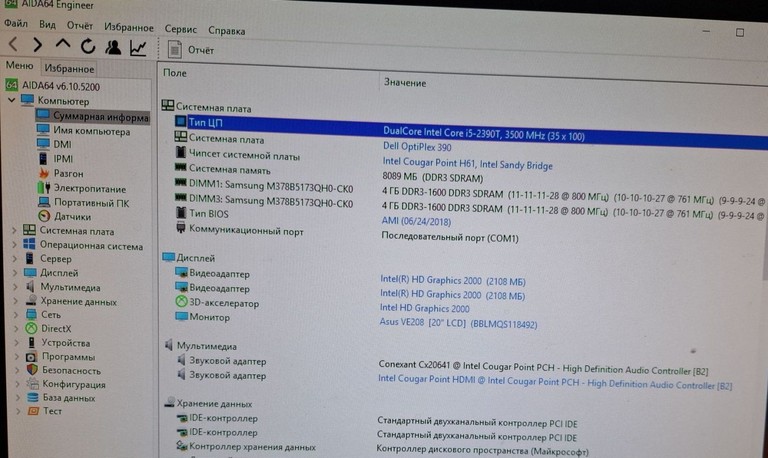Click the Тест icon in tree

[x=33, y=410]
